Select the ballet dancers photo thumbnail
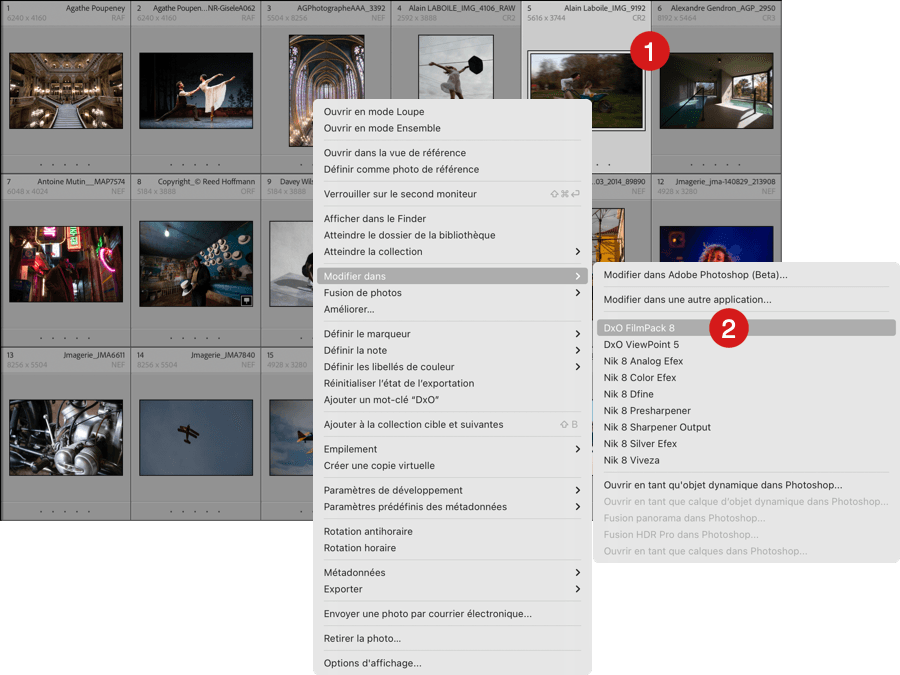The width and height of the screenshot is (900, 675). (x=196, y=90)
